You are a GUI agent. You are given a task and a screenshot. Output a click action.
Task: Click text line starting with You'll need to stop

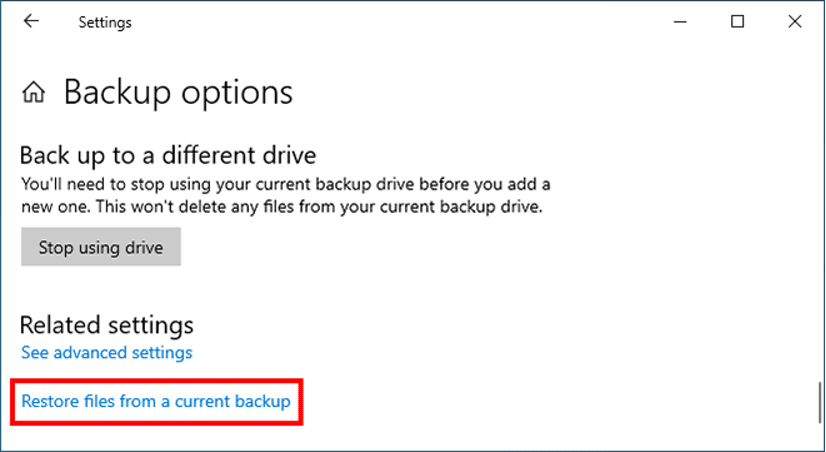(x=286, y=185)
